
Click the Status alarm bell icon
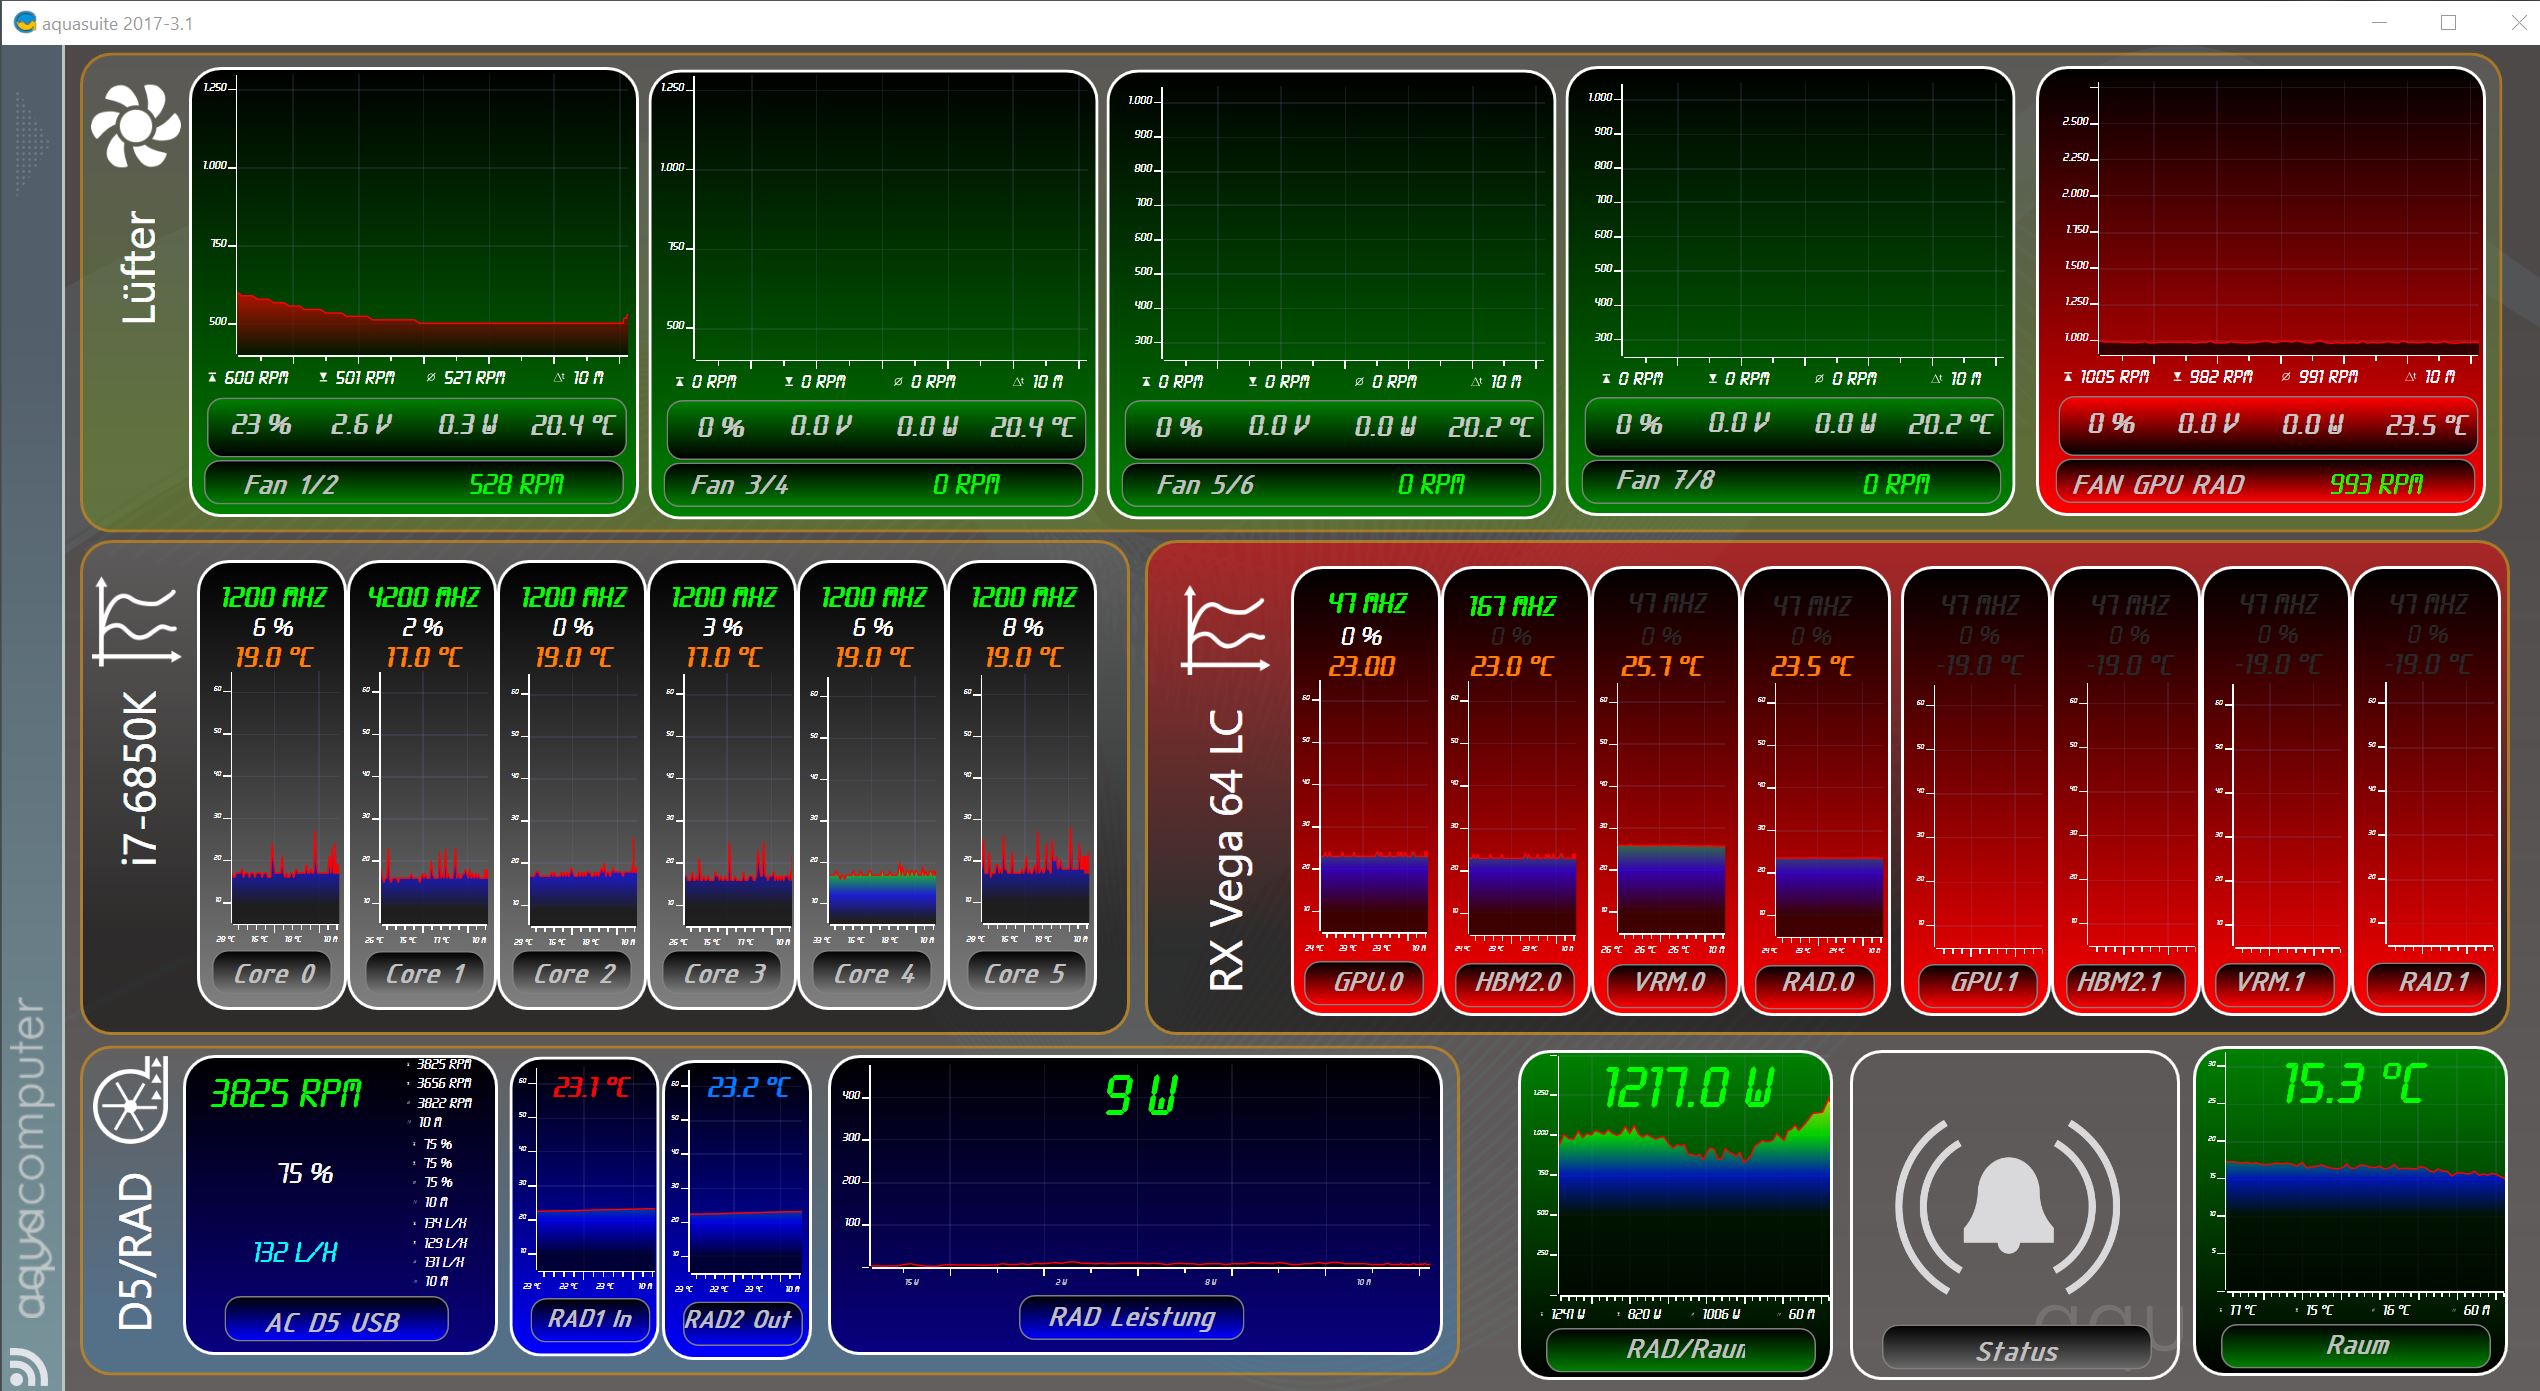click(x=2008, y=1206)
